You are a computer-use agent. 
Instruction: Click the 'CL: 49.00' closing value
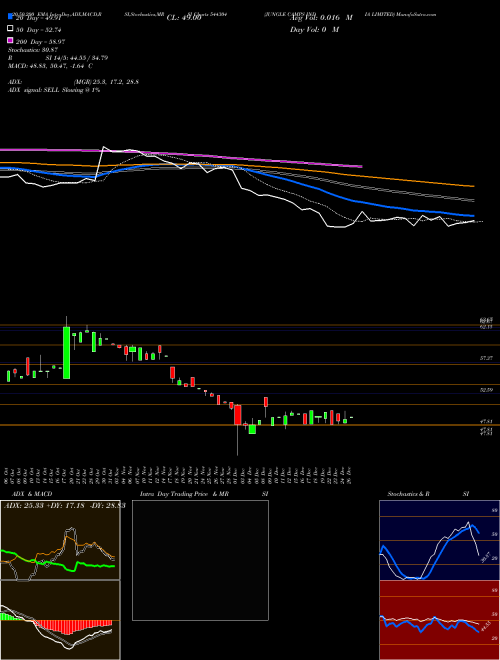tap(184, 18)
